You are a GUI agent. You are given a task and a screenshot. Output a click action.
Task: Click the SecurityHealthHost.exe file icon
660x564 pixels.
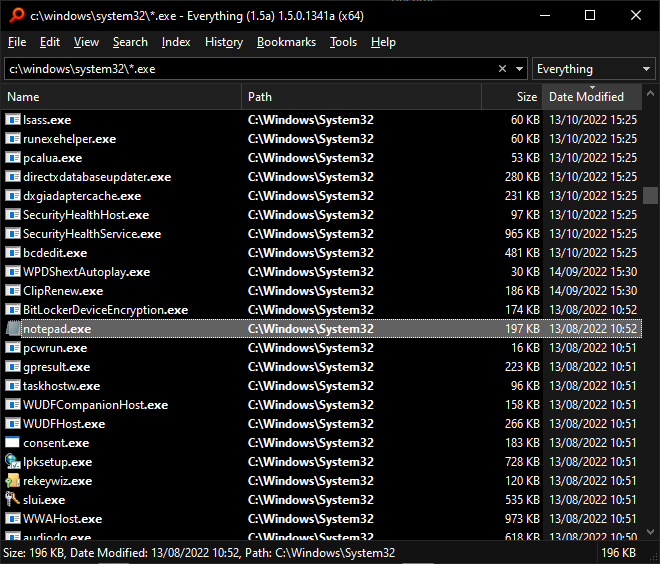coord(13,215)
